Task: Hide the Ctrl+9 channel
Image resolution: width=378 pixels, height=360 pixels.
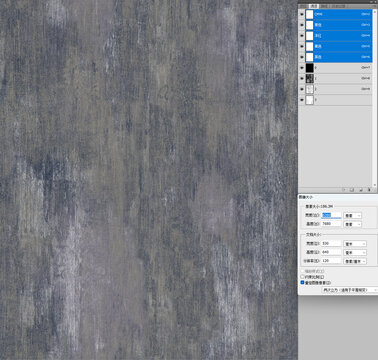Action: [x=302, y=89]
